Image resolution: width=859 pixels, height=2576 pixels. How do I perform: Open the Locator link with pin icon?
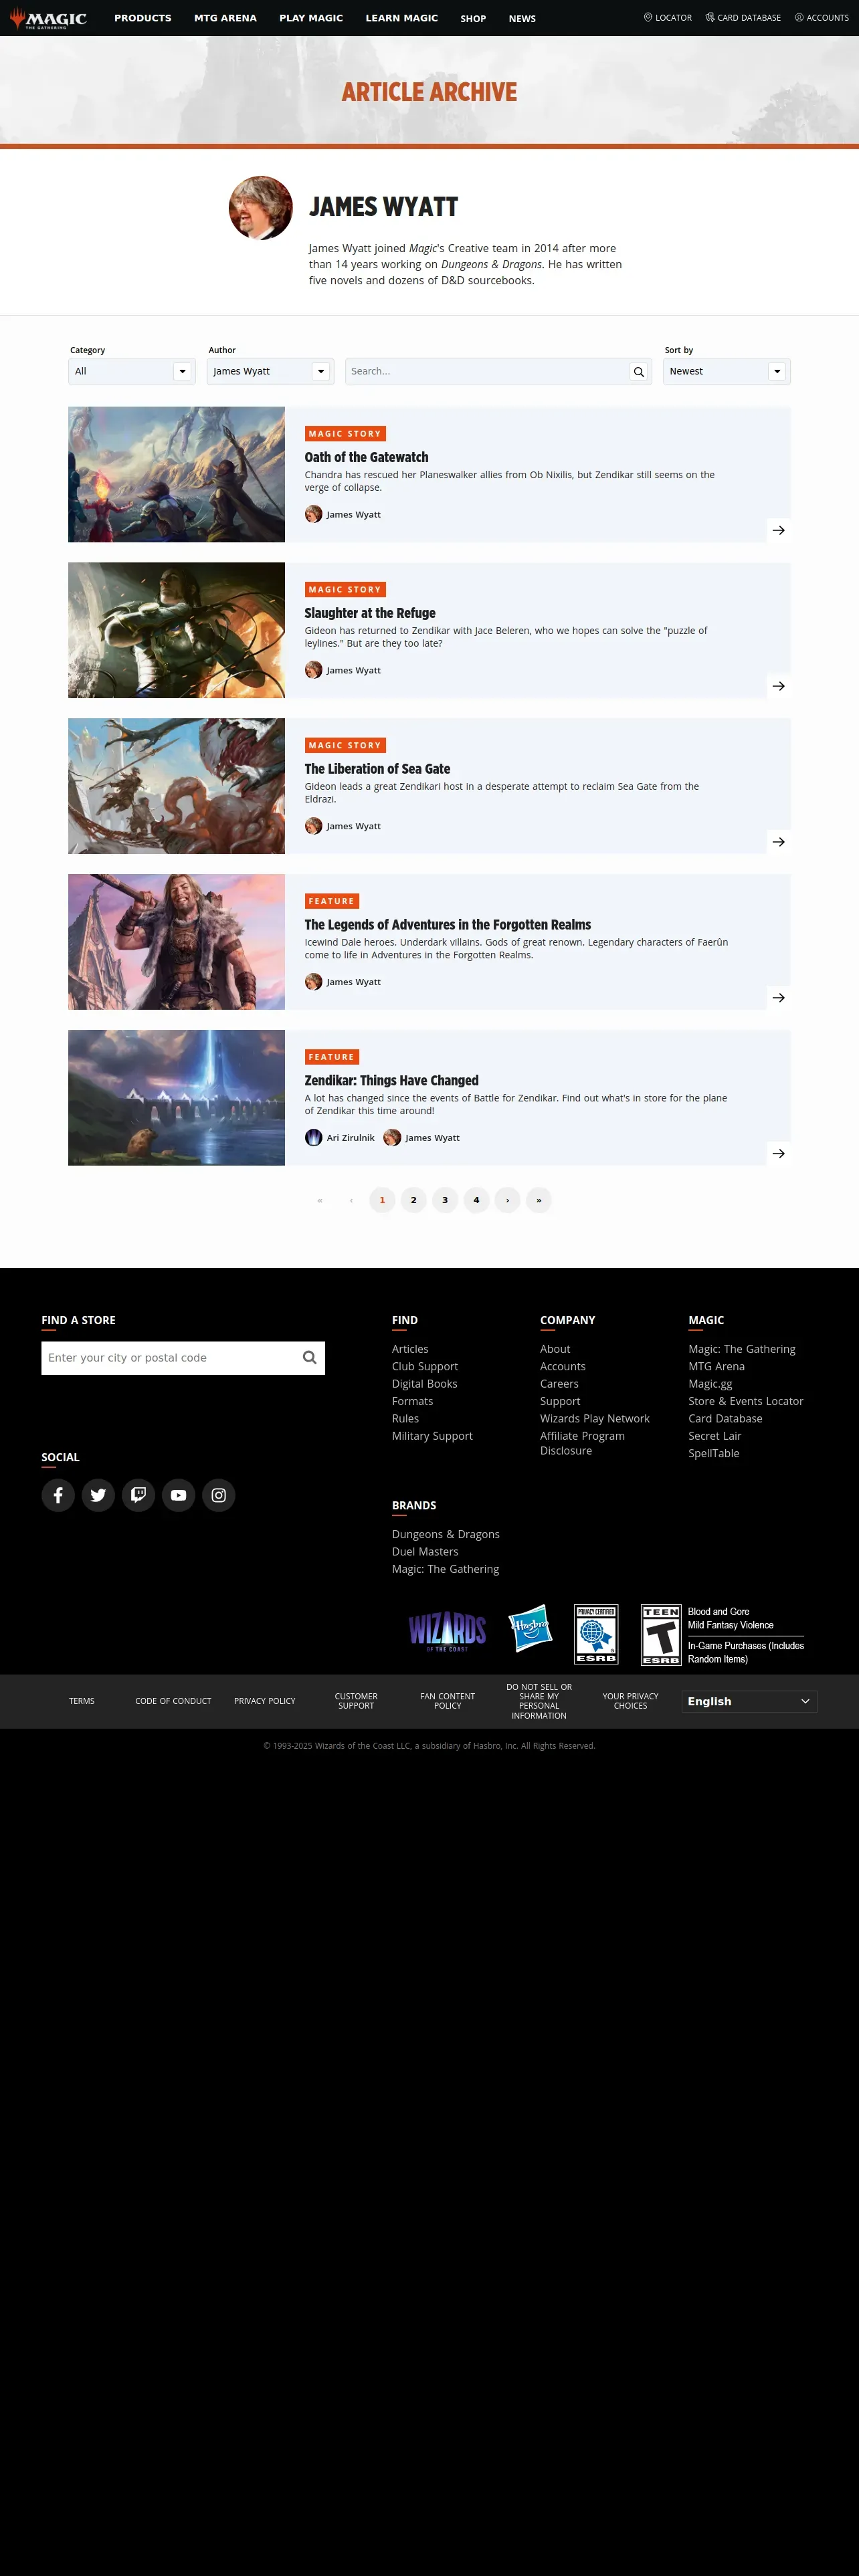[667, 18]
